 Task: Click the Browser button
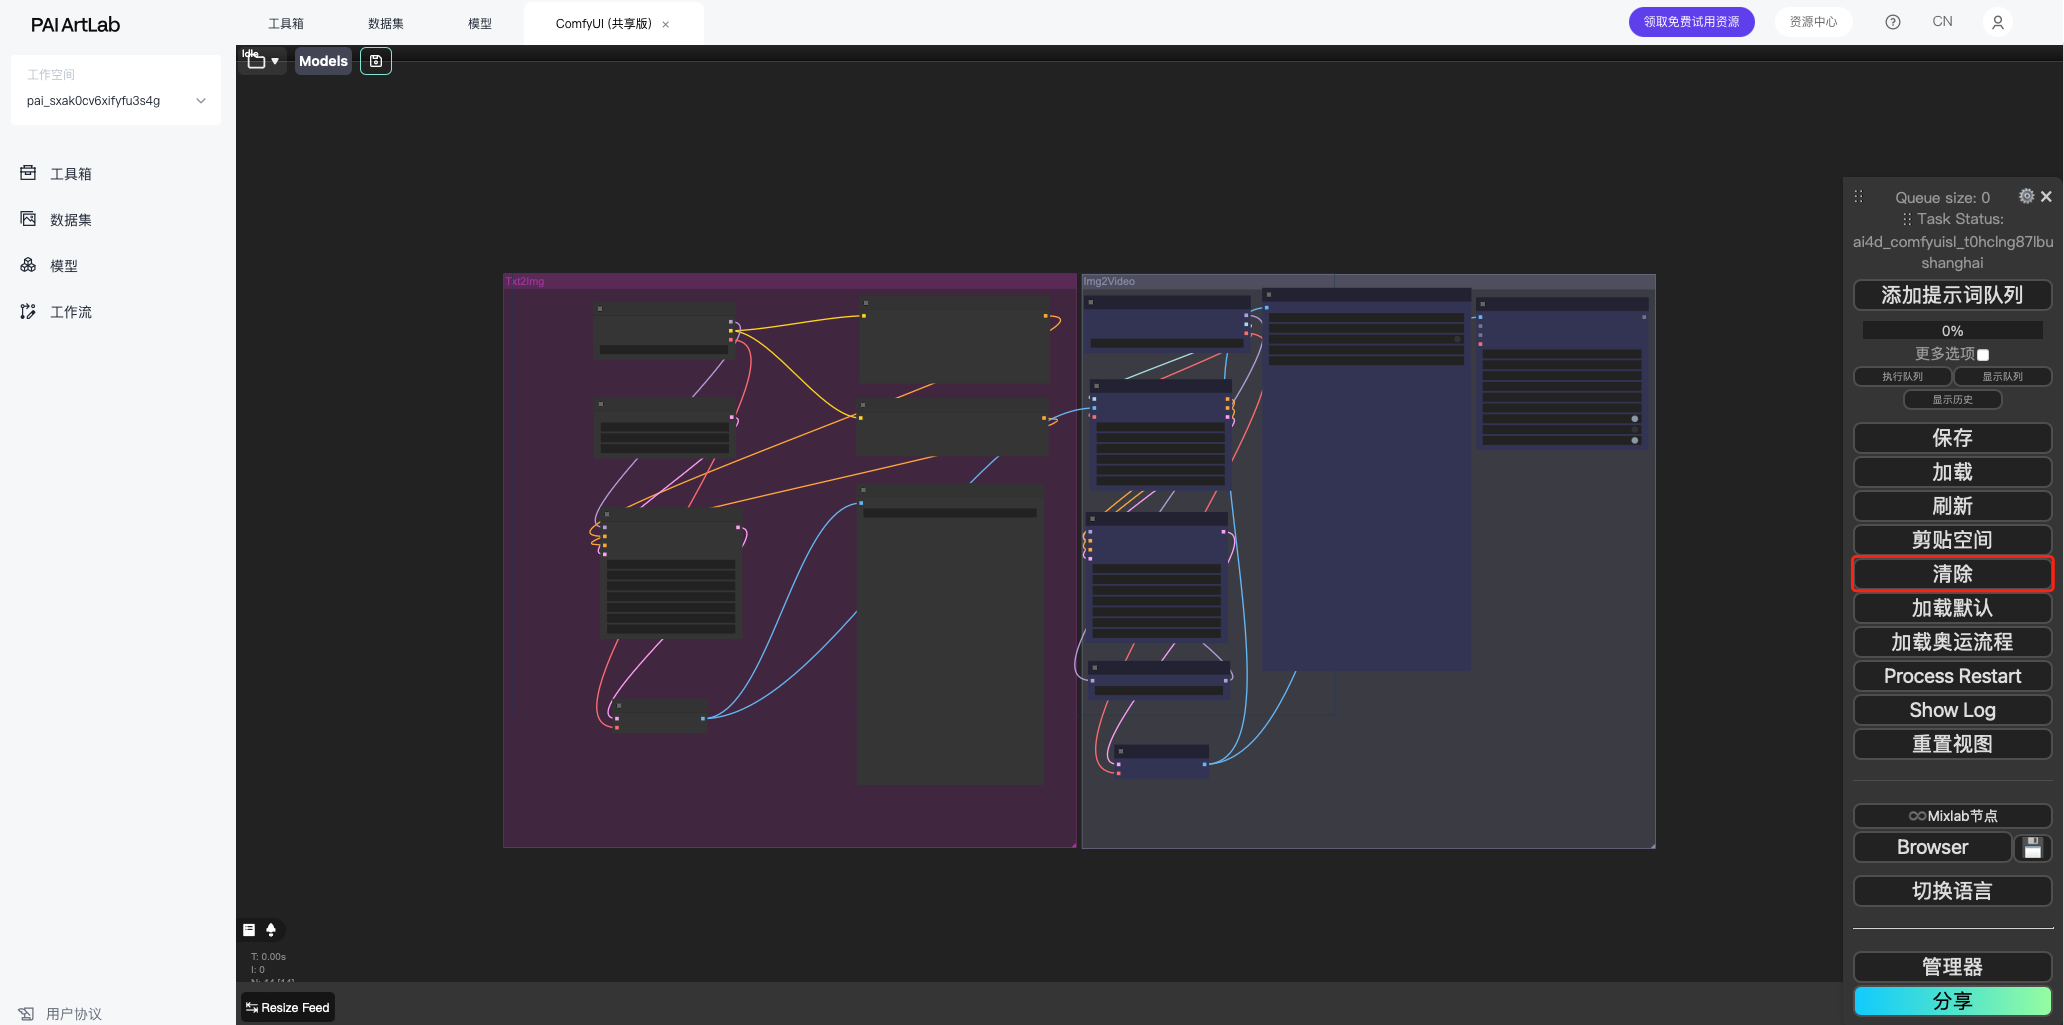[x=1932, y=848]
